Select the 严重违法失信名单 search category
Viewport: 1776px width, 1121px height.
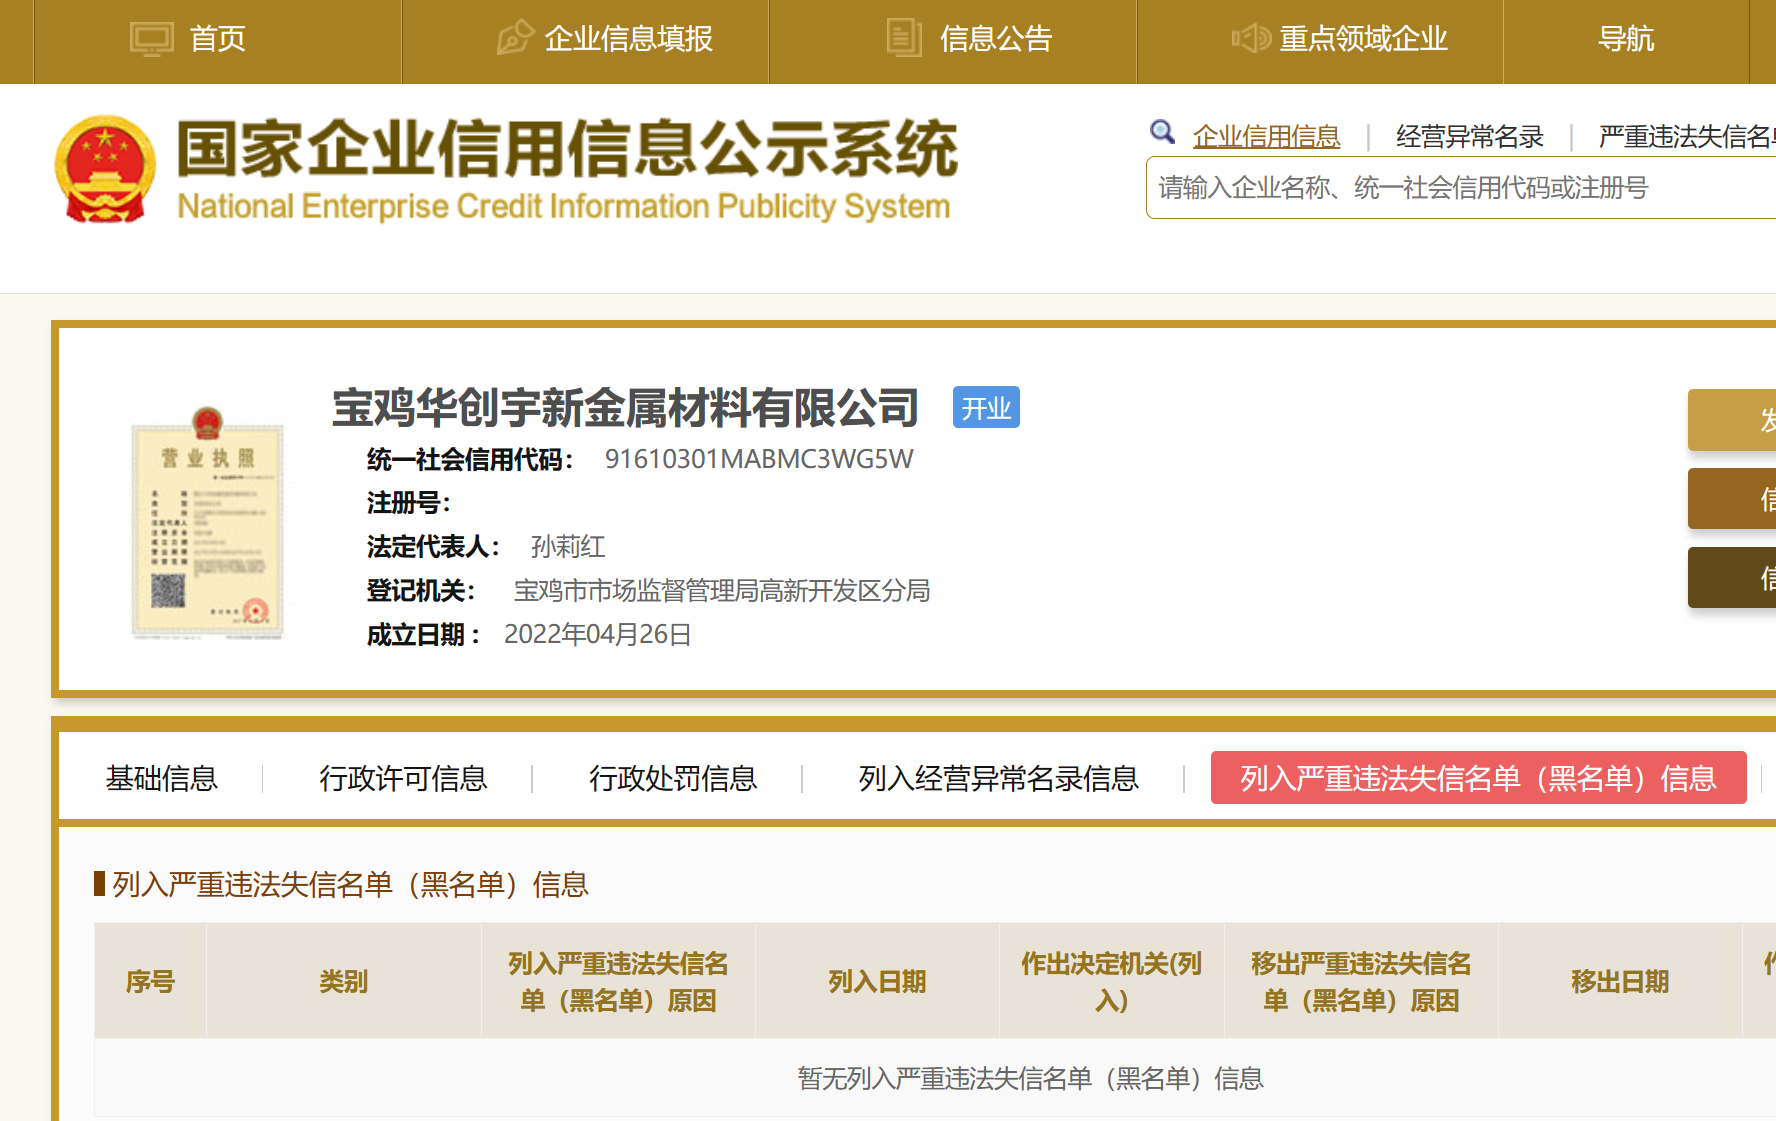click(1687, 137)
